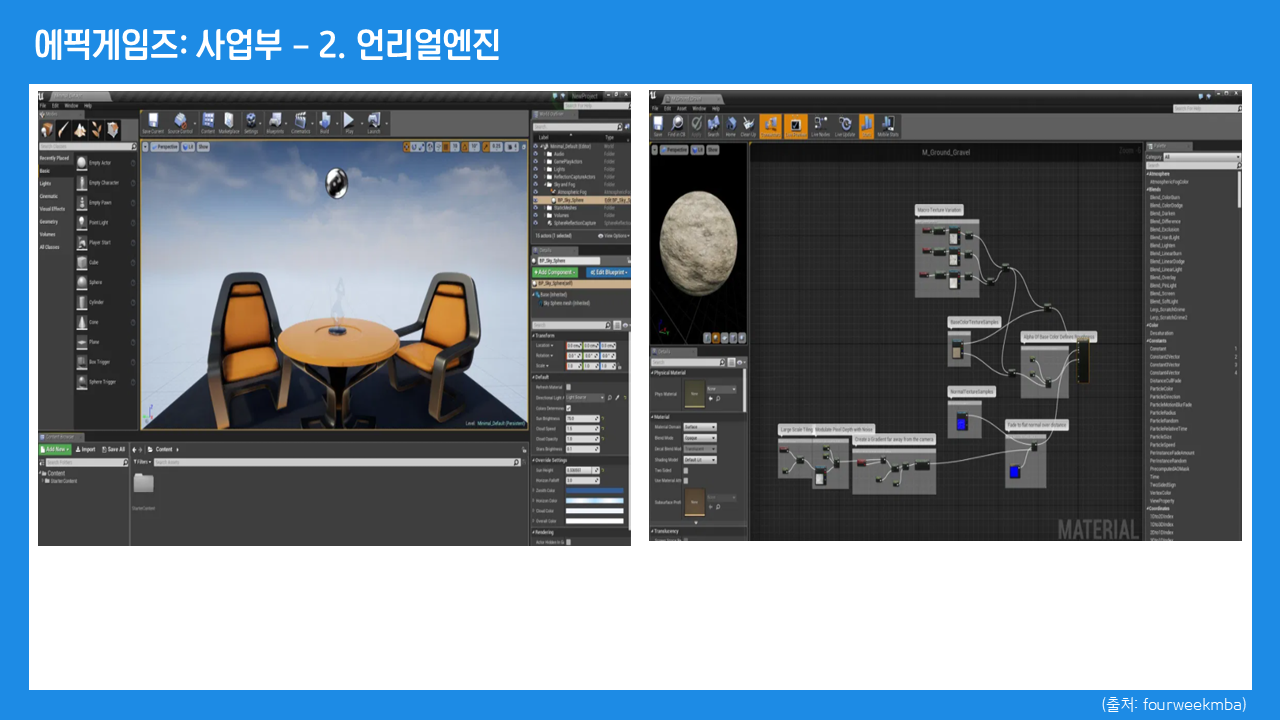Click the Cinematics toolbar icon
Image resolution: width=1280 pixels, height=720 pixels.
pyautogui.click(x=300, y=122)
